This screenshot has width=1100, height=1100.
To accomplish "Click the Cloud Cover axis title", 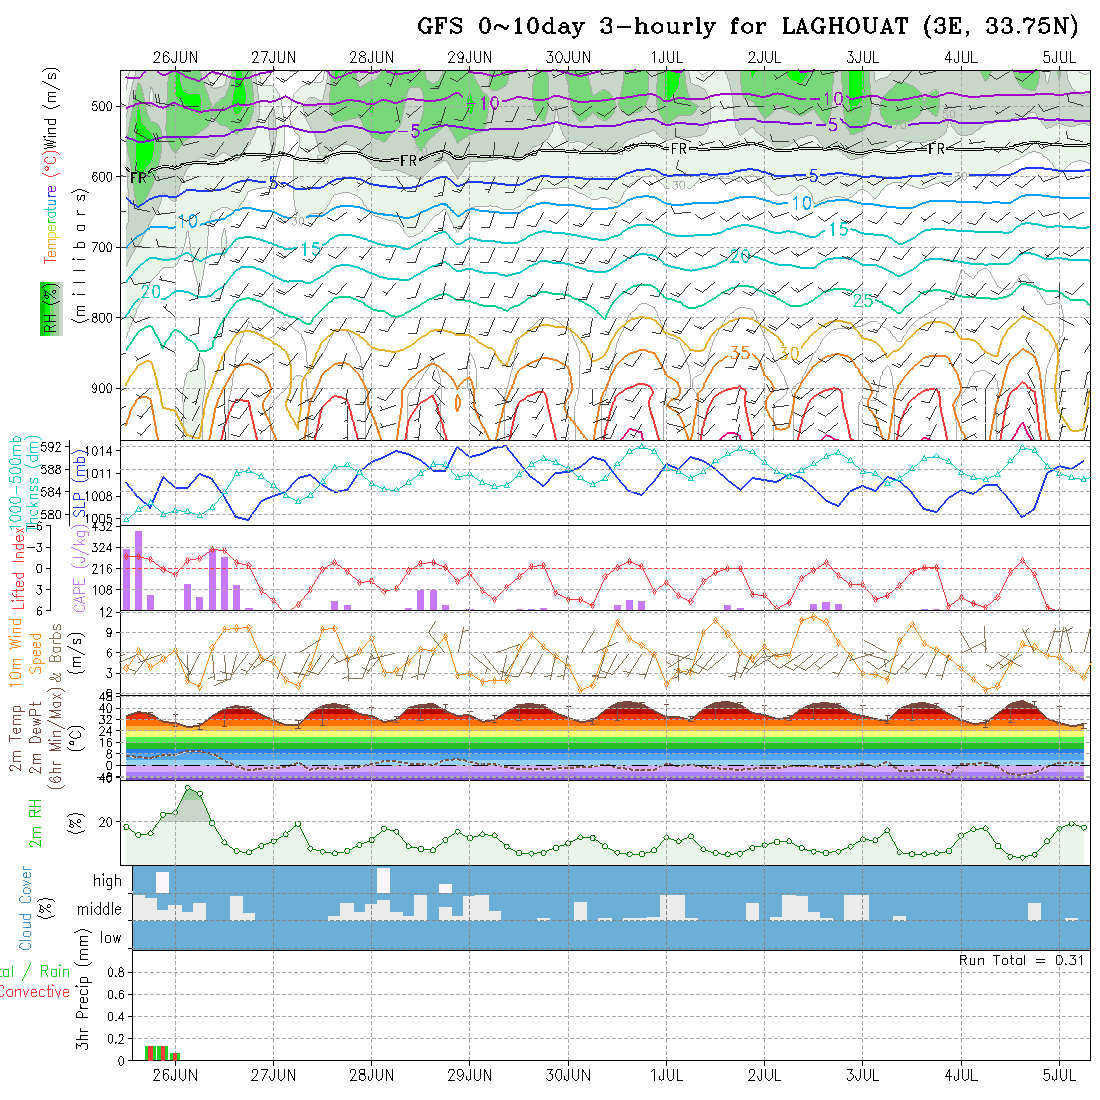I will pyautogui.click(x=26, y=908).
